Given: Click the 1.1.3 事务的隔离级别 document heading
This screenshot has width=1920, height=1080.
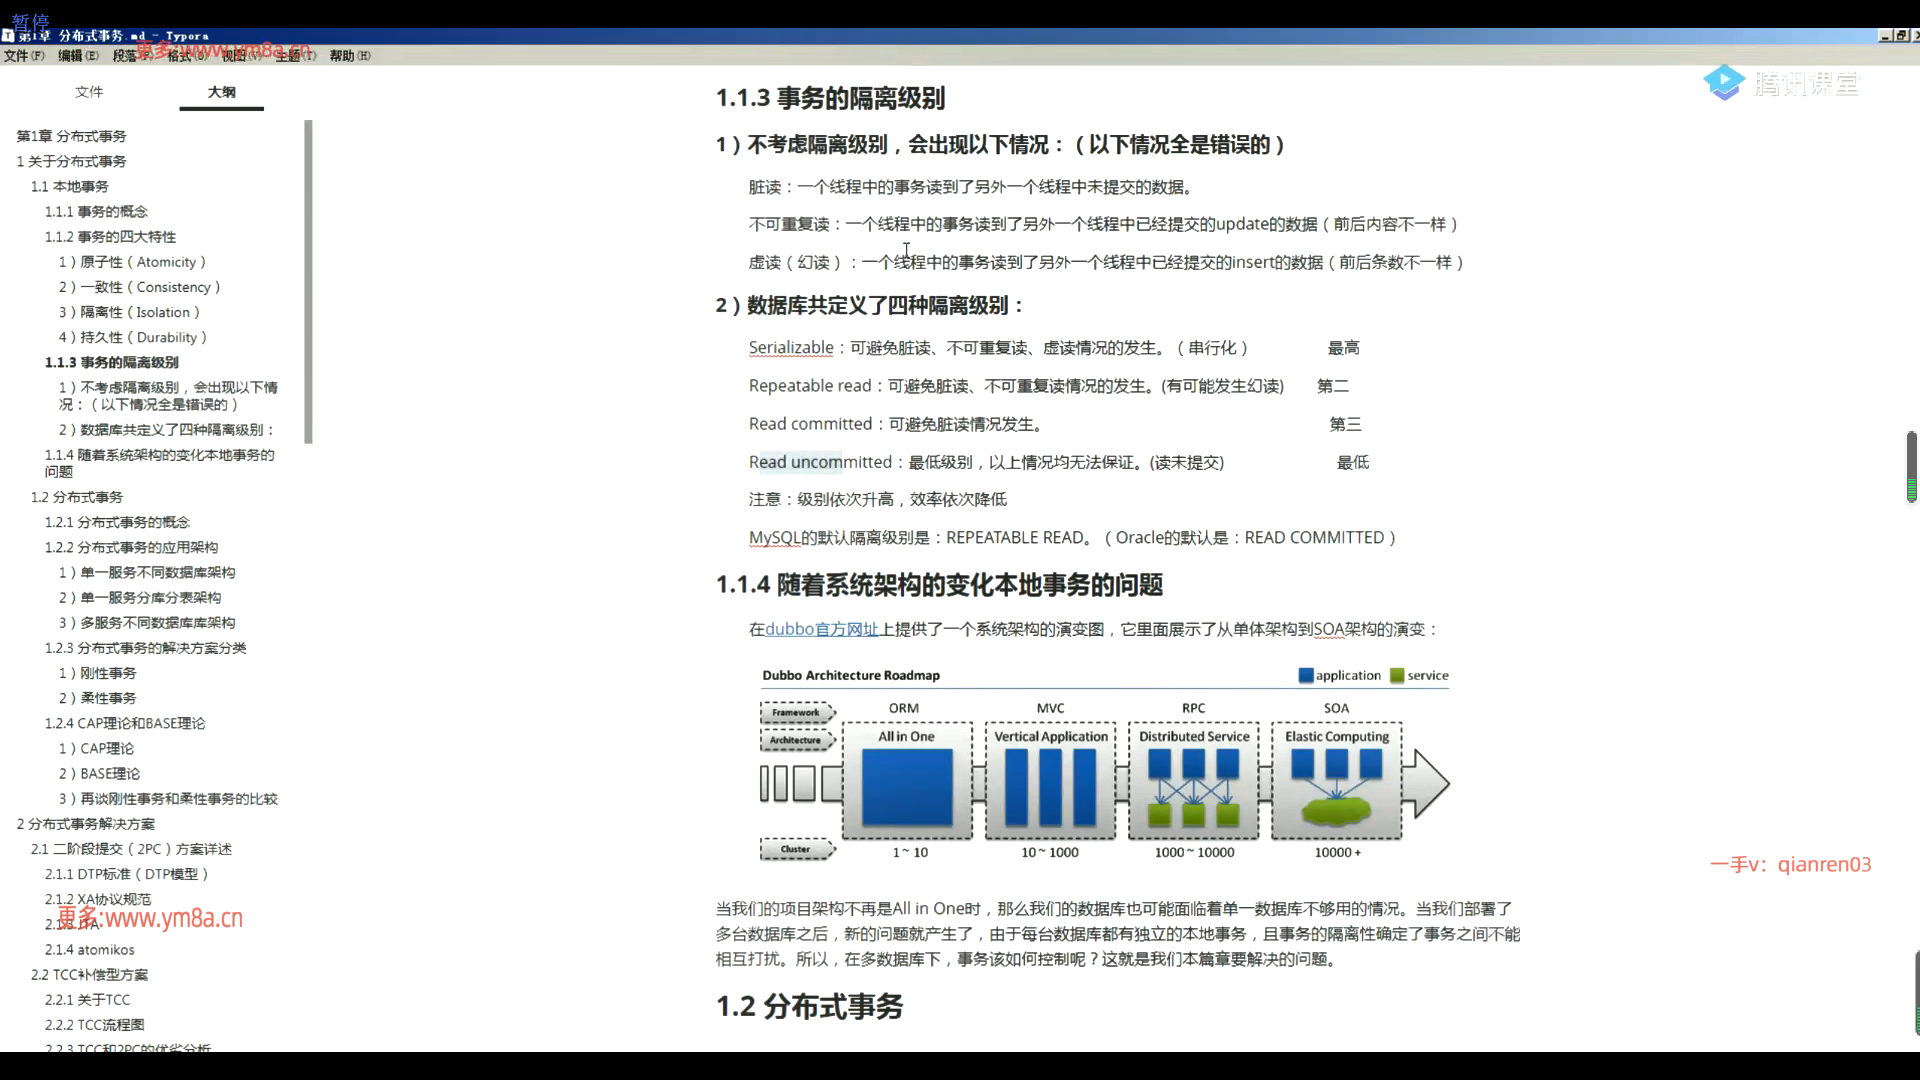Looking at the screenshot, I should pos(830,98).
